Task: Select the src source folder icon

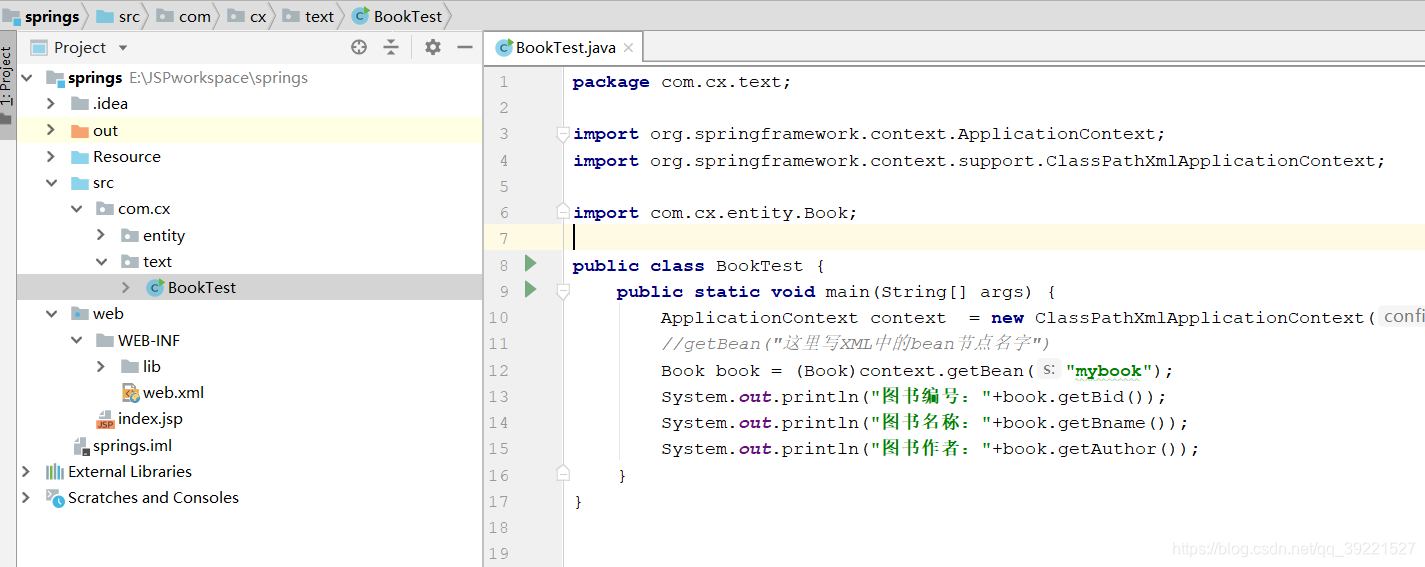Action: [80, 183]
